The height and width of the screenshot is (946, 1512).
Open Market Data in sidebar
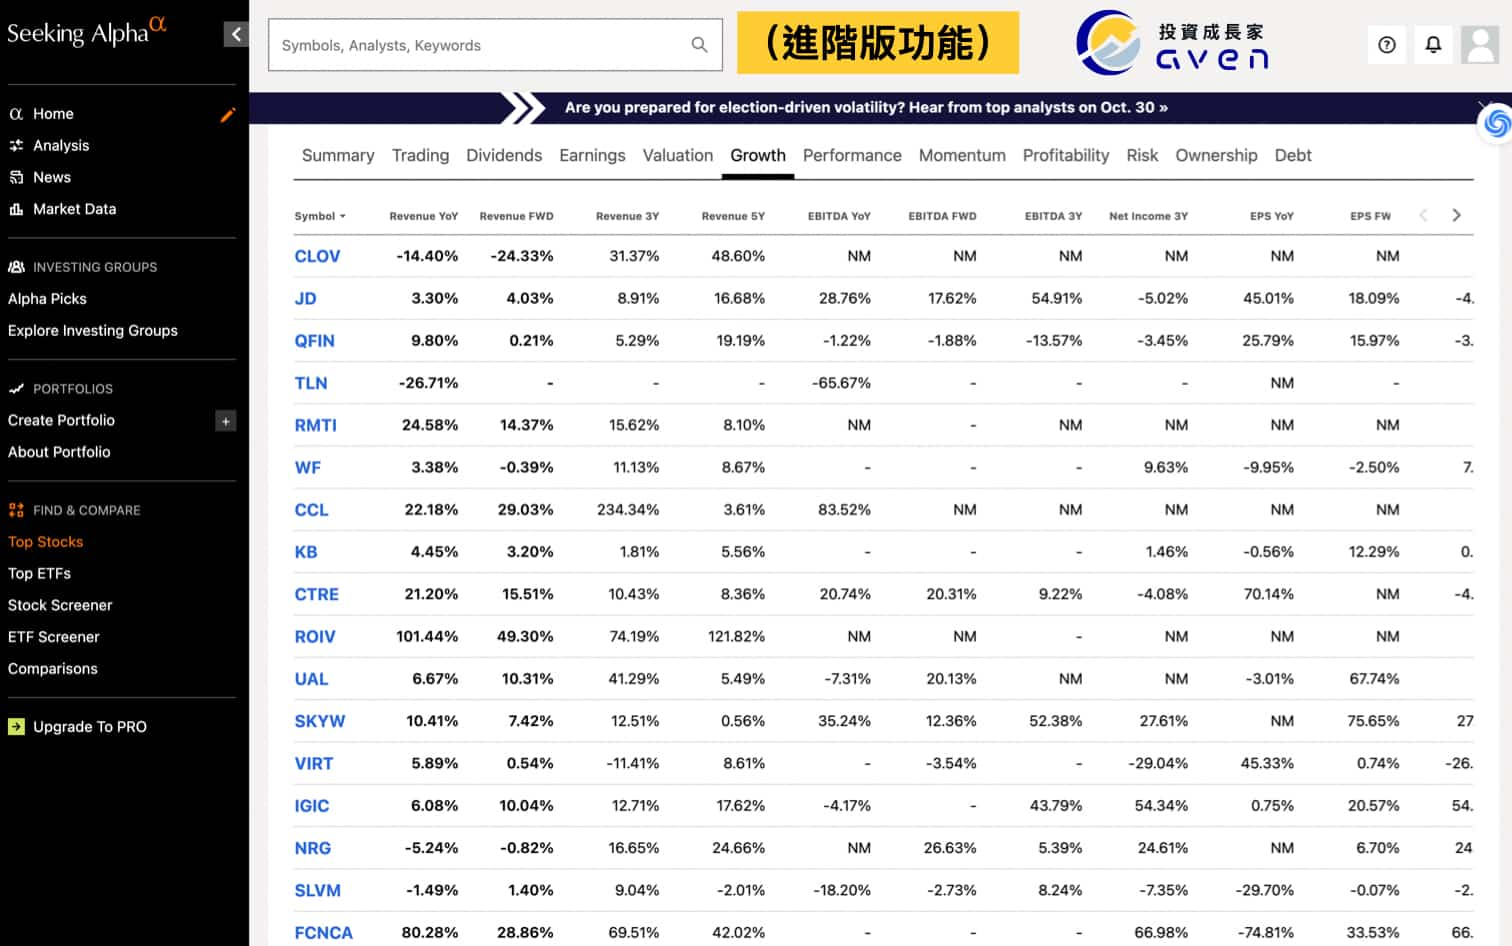74,209
